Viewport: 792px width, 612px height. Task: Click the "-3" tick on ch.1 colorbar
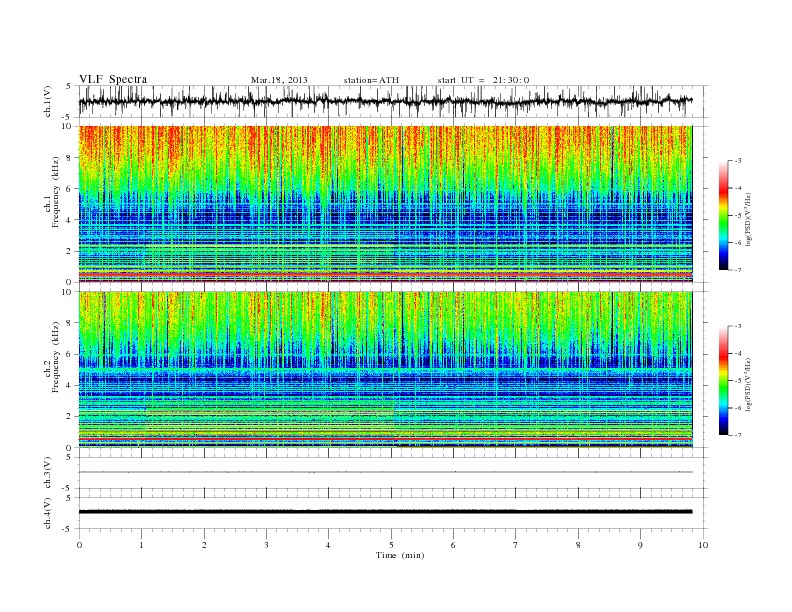(738, 161)
